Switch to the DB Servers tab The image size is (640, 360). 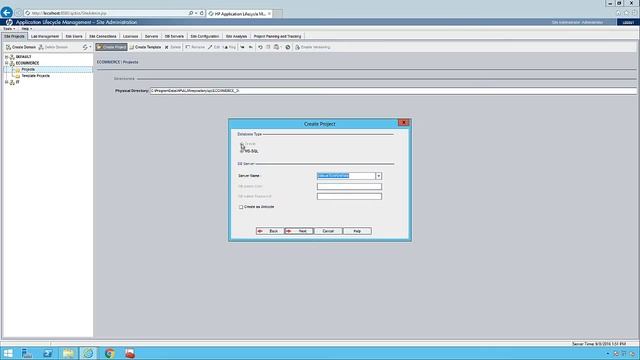174,36
